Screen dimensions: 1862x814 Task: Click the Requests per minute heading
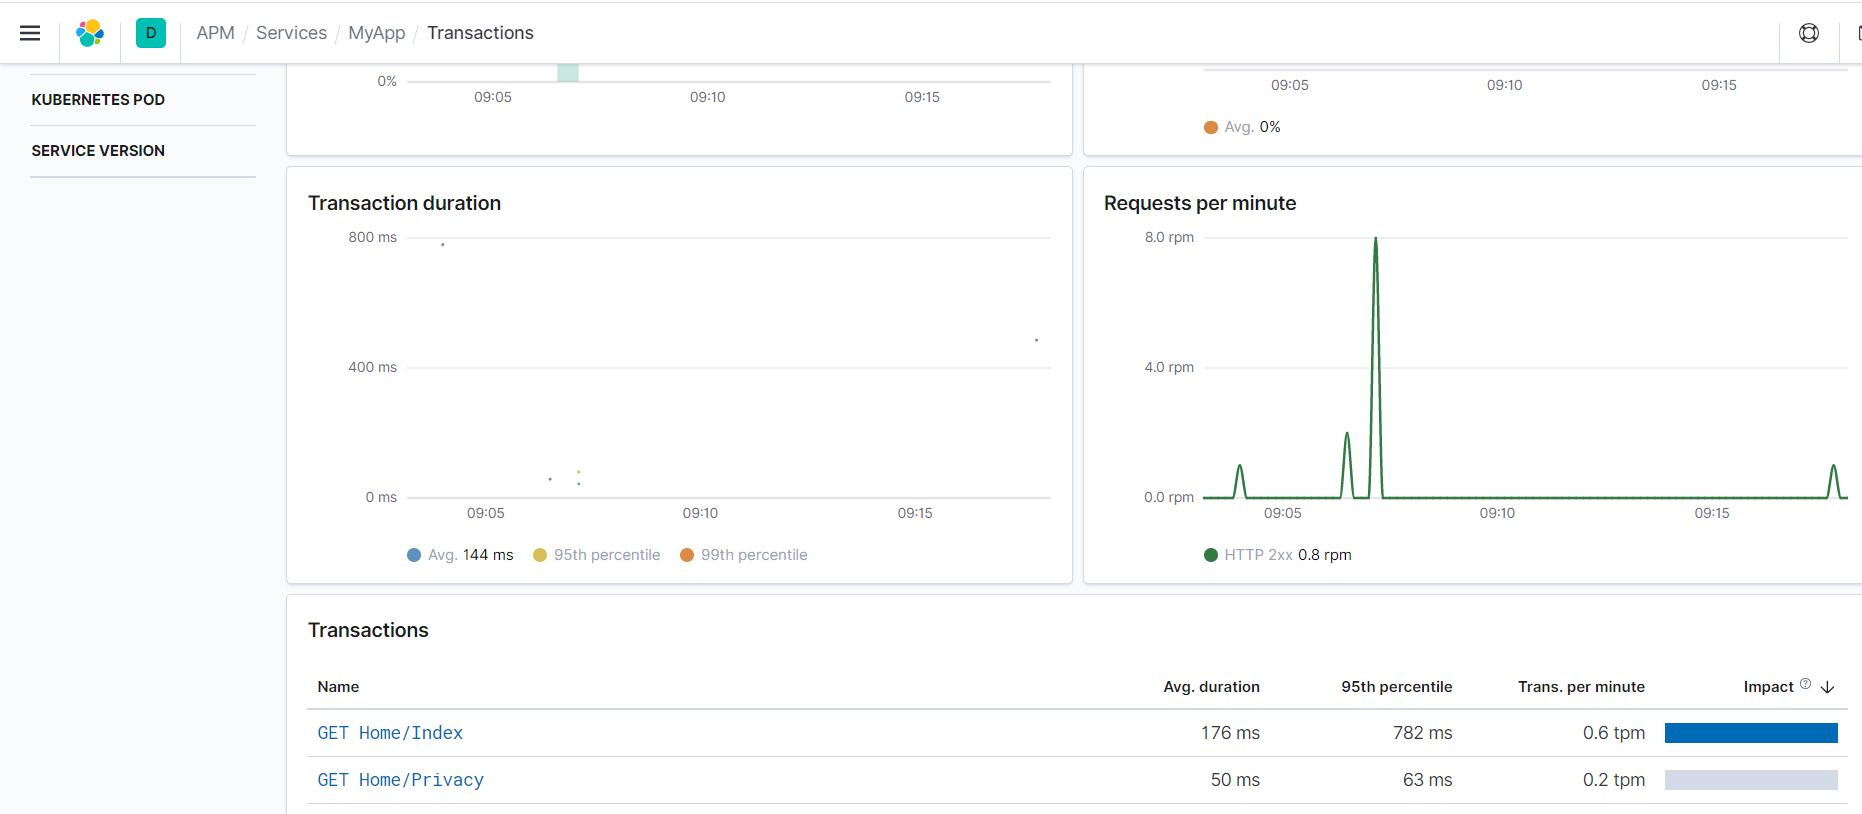[1200, 203]
